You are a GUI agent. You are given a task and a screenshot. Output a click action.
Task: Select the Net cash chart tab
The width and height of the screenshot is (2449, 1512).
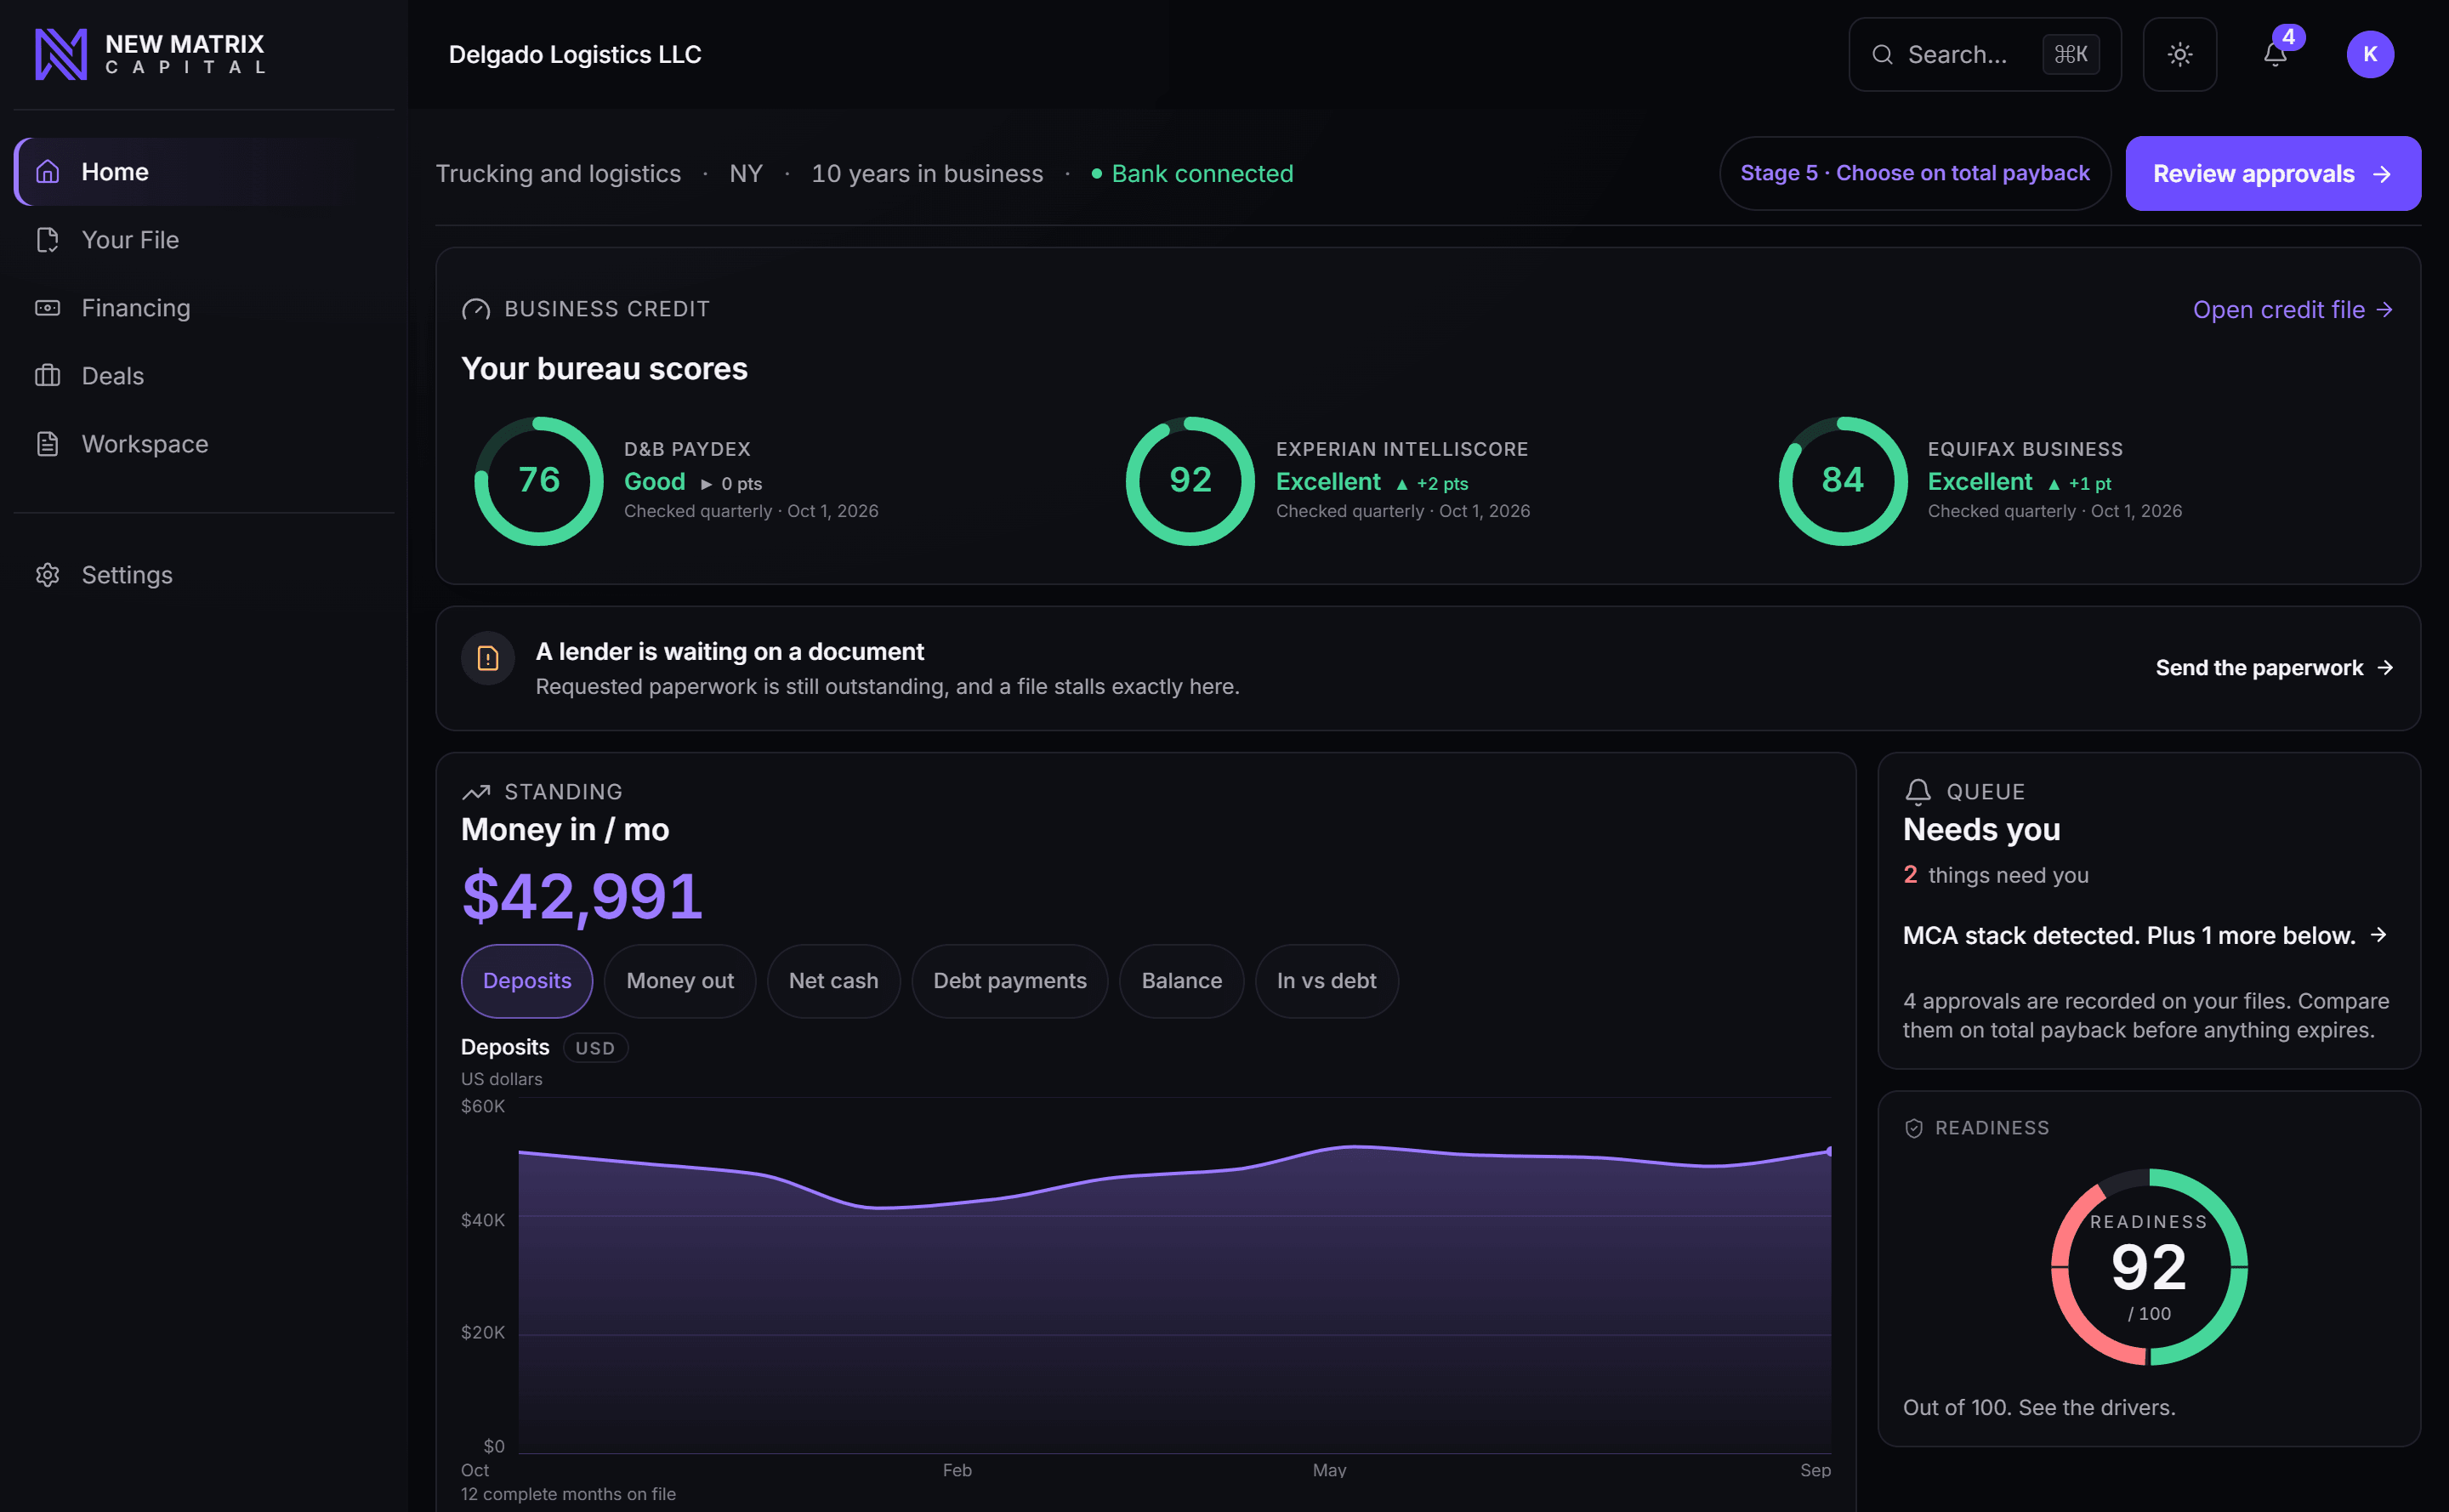click(x=833, y=981)
